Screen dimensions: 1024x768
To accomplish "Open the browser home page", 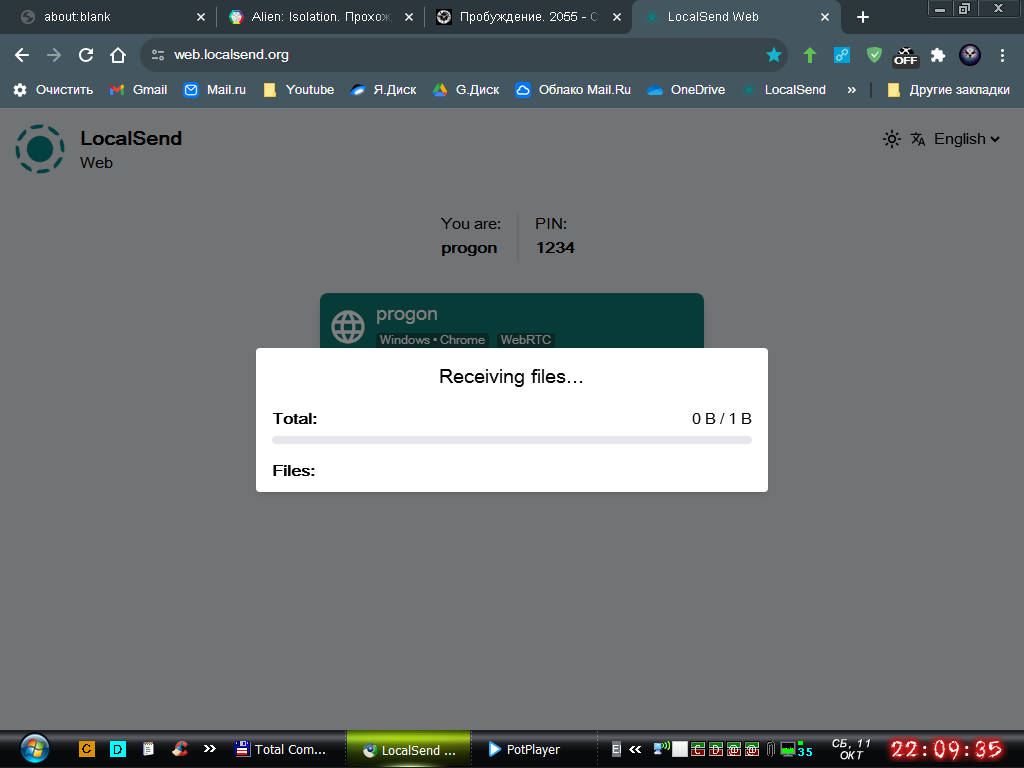I will [x=118, y=55].
